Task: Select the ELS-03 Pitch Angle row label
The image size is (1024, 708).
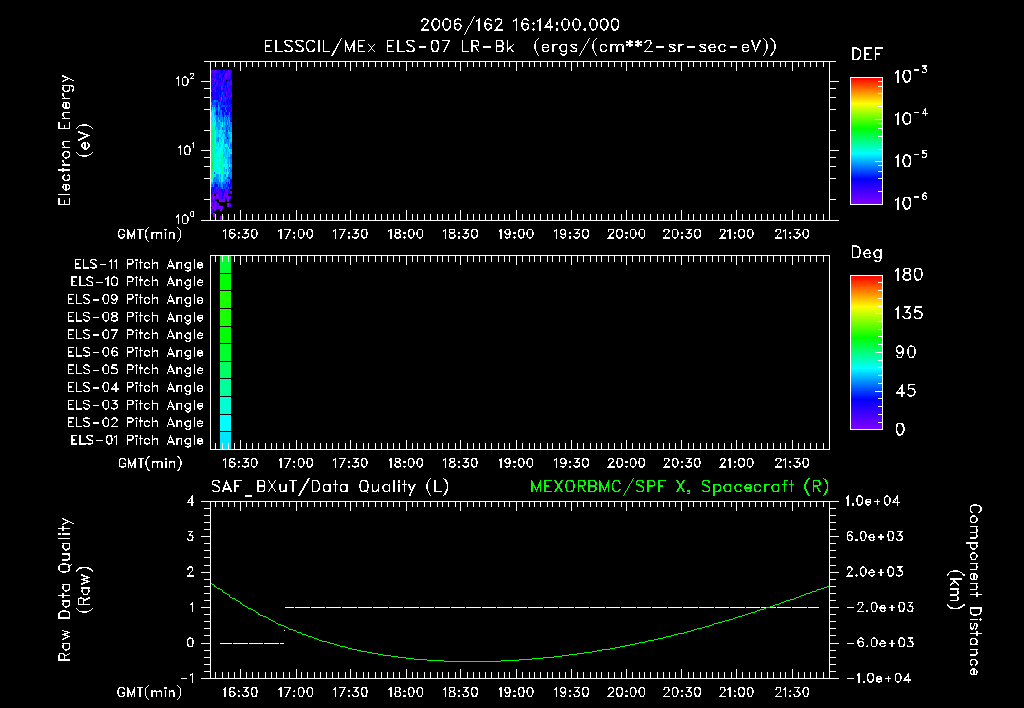Action: point(135,406)
